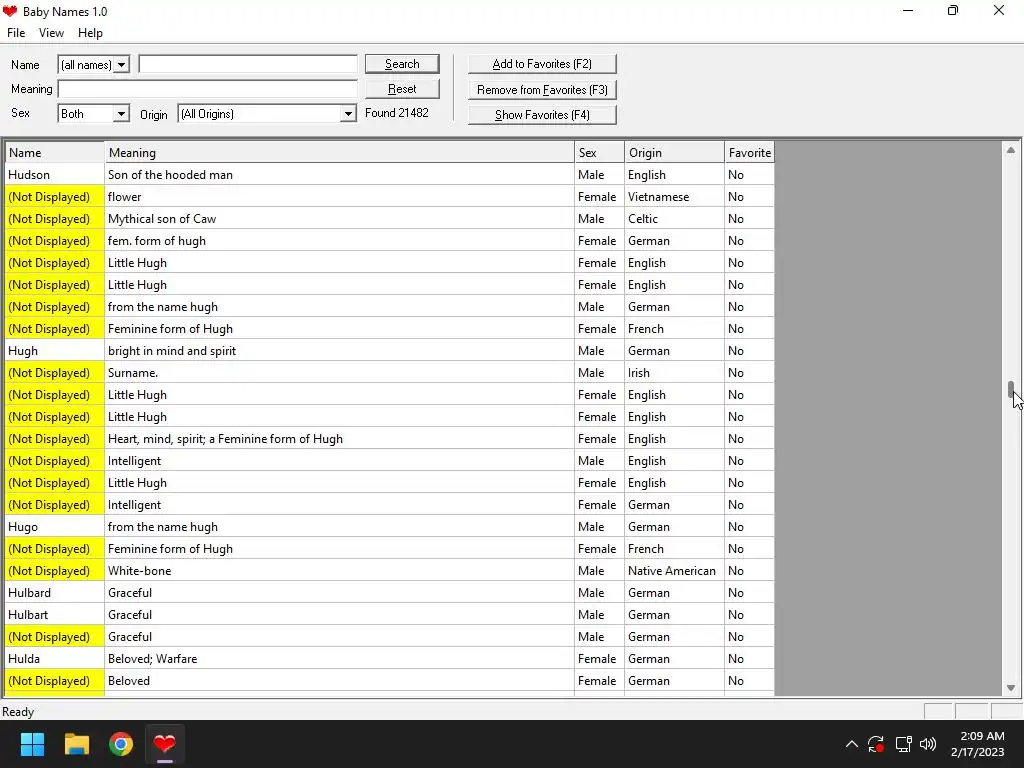Open Windows Start menu
Viewport: 1024px width, 768px height.
32,744
